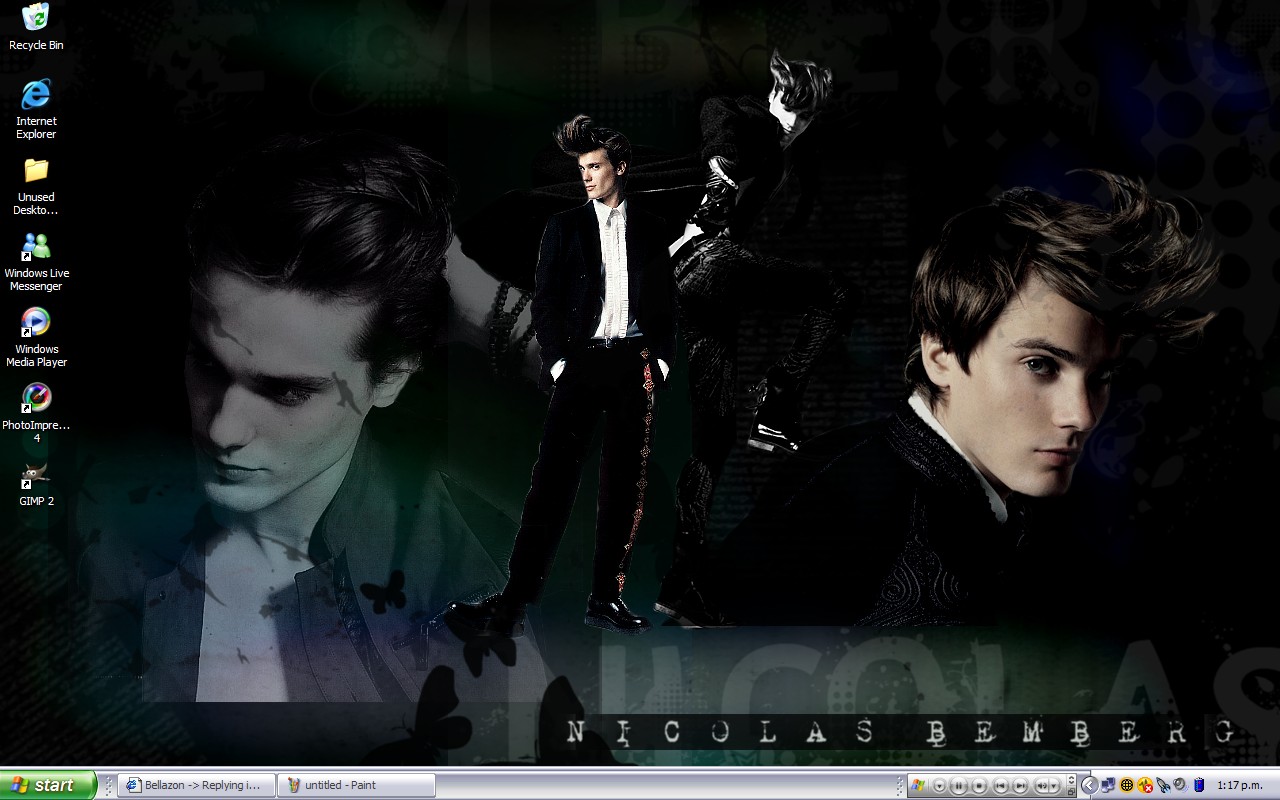The width and height of the screenshot is (1280, 800).
Task: Switch to the Bellazon browser window
Action: [x=196, y=785]
